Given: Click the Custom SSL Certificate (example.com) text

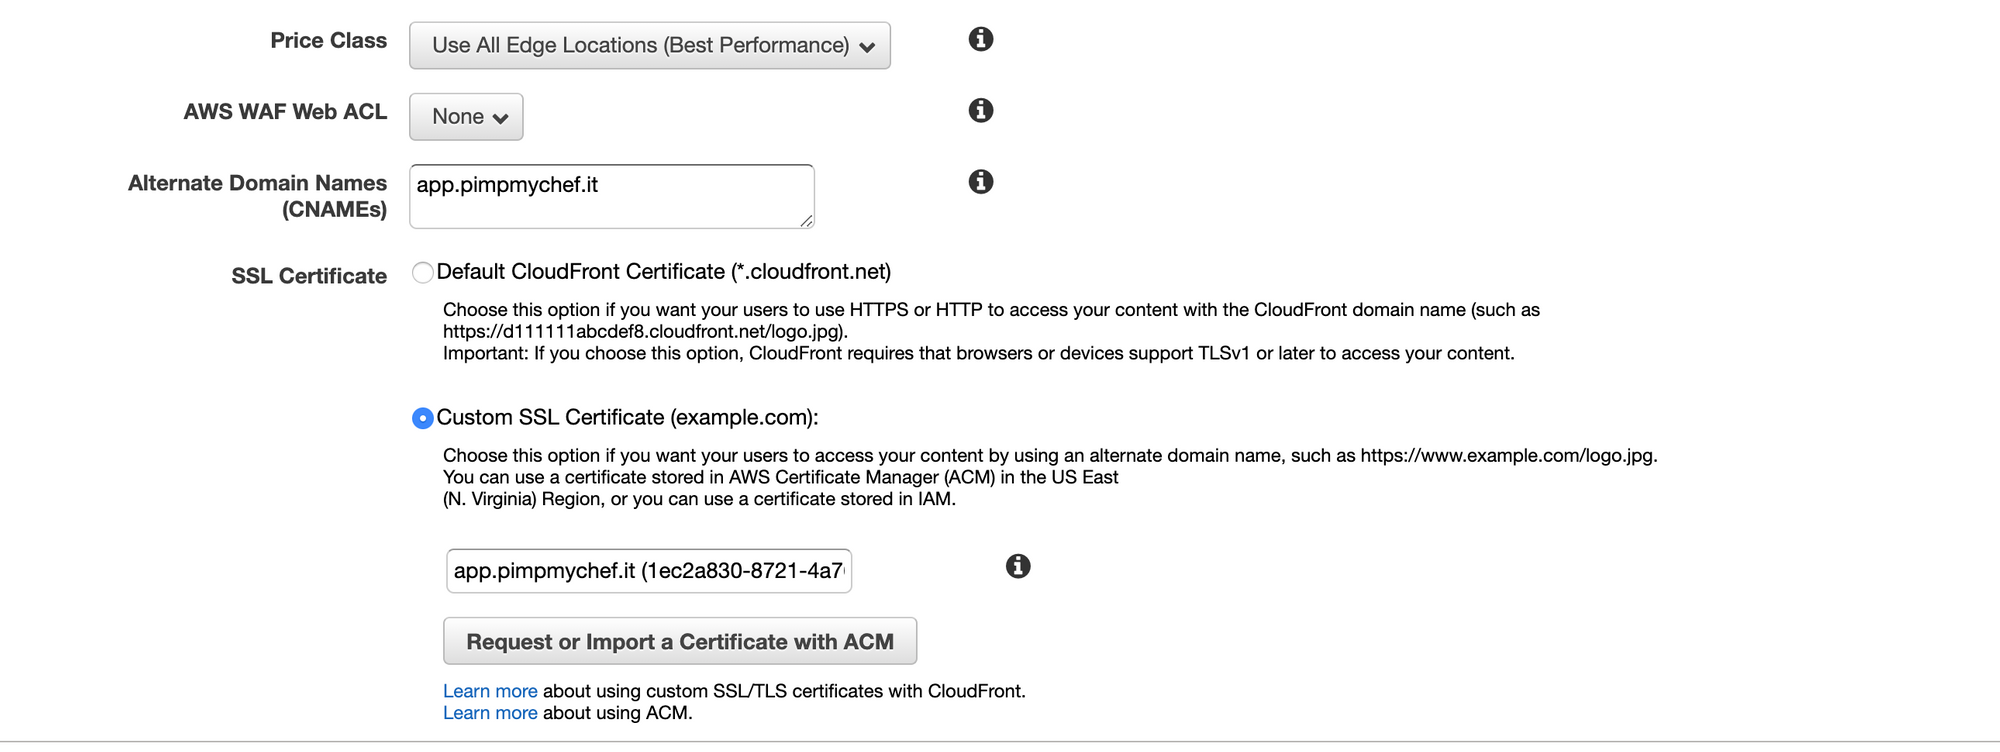Looking at the screenshot, I should point(627,418).
